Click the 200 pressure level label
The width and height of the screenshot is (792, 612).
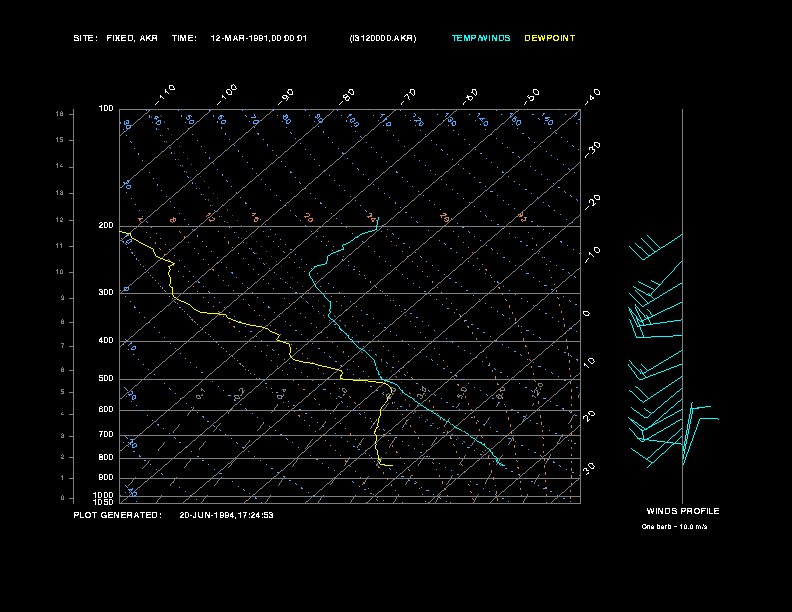(x=106, y=225)
